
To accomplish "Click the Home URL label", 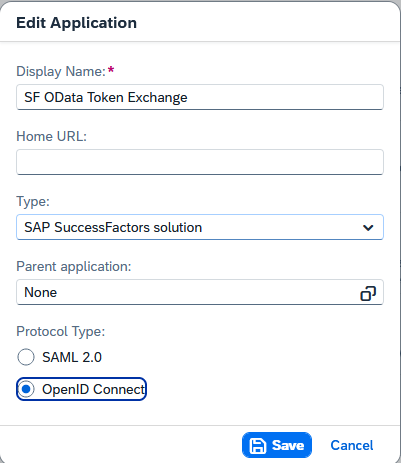I will [x=52, y=136].
